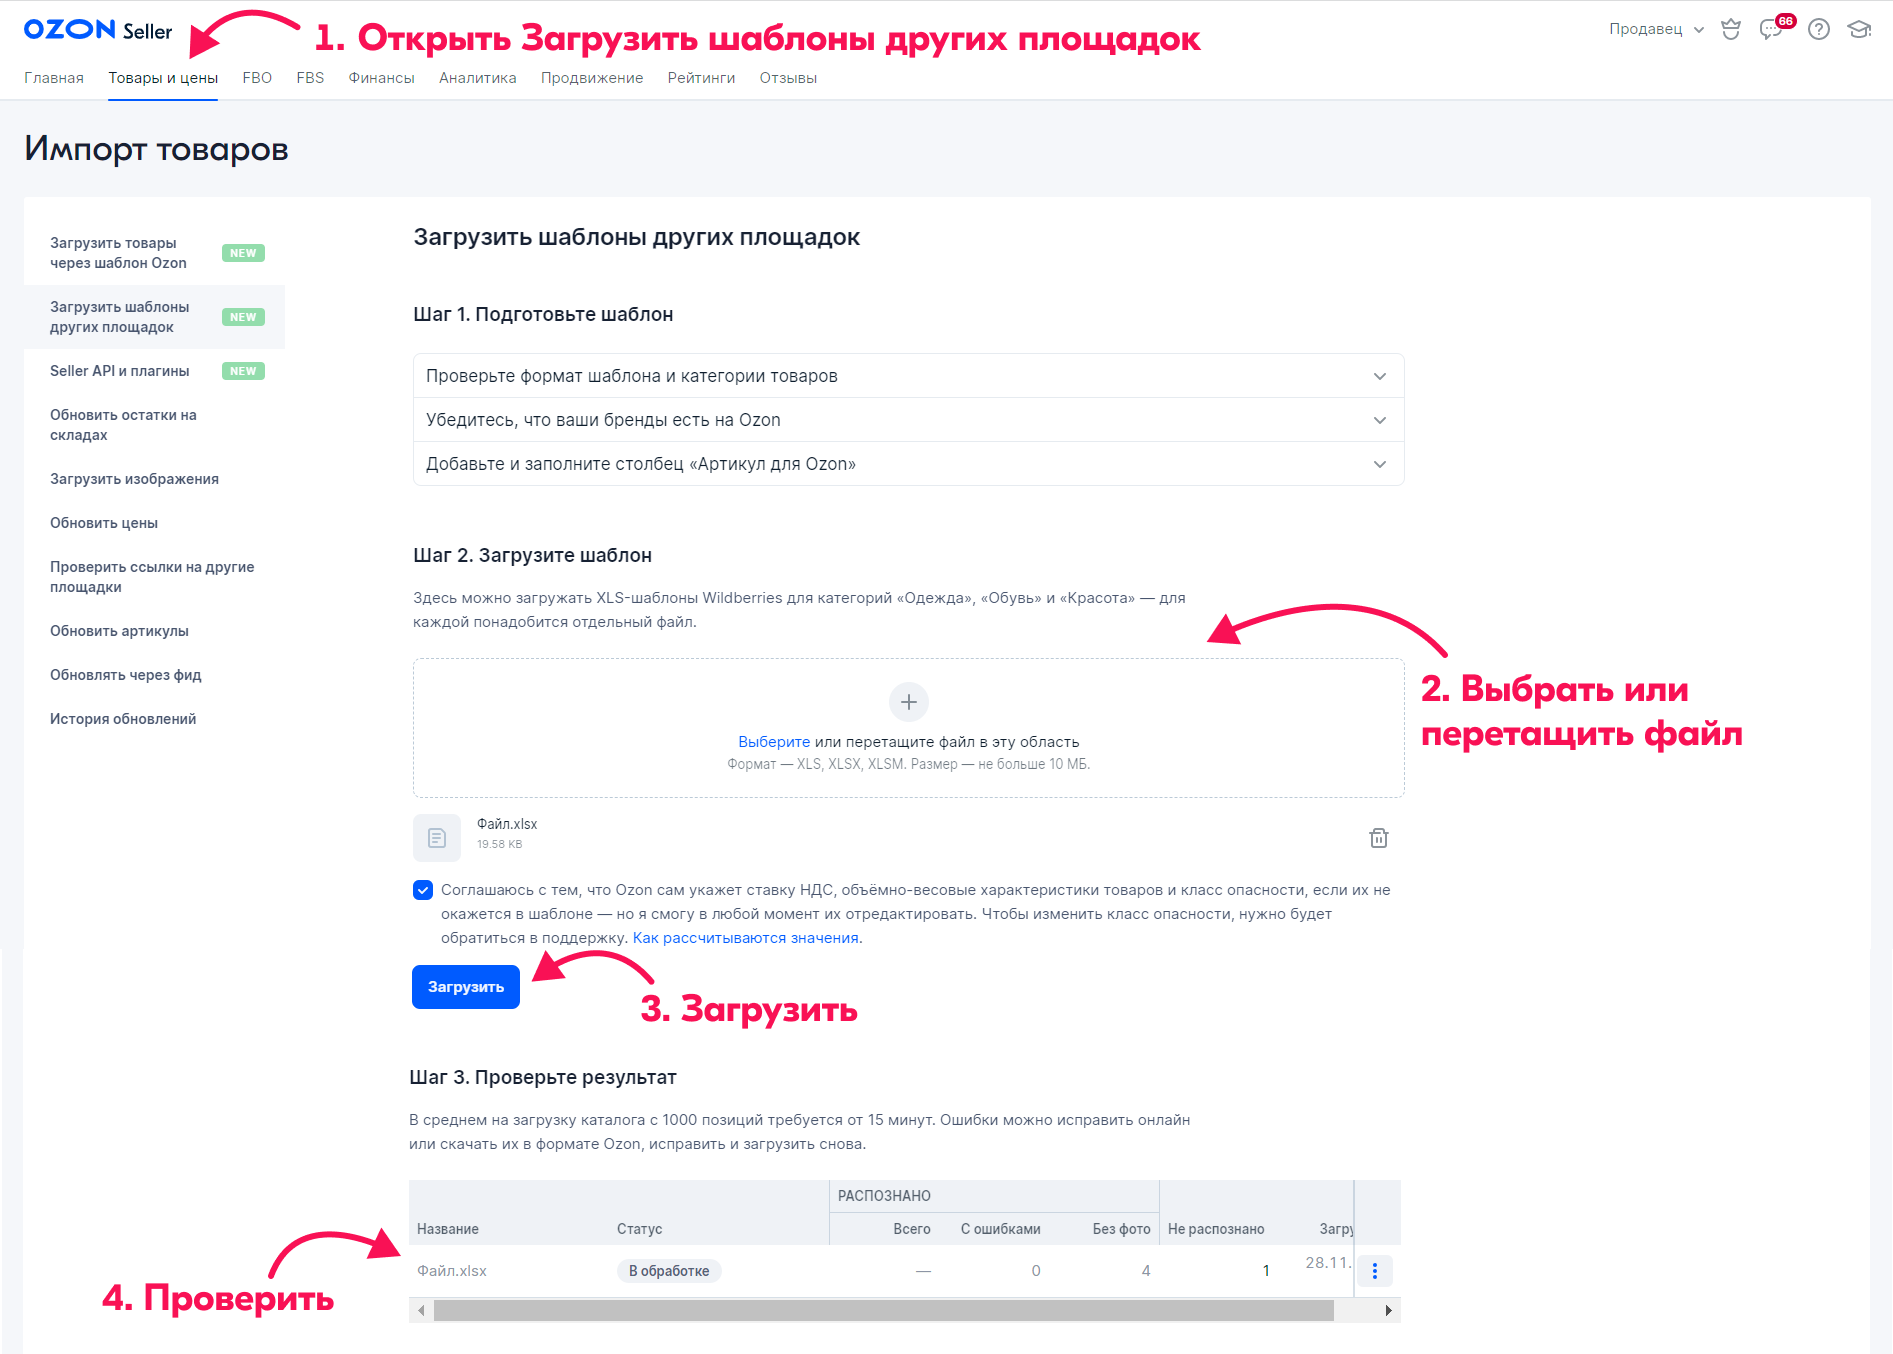Click the OZON Seller logo

tap(97, 30)
